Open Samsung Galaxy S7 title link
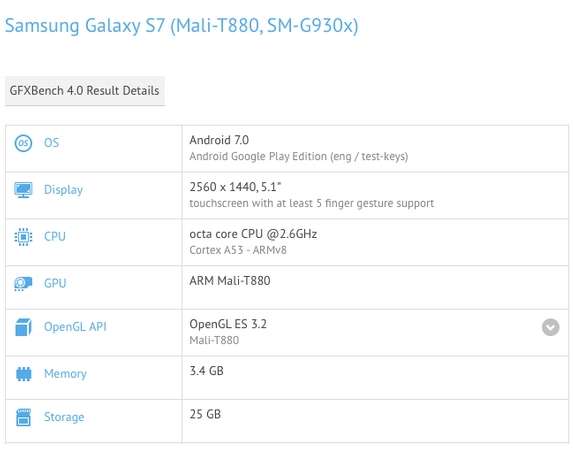This screenshot has height=466, width=573. 182,26
